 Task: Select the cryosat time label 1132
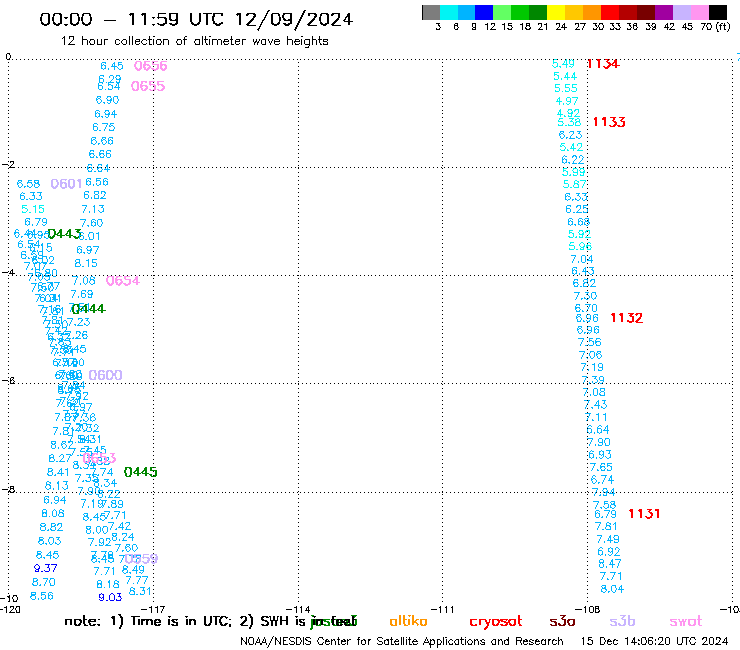(626, 318)
